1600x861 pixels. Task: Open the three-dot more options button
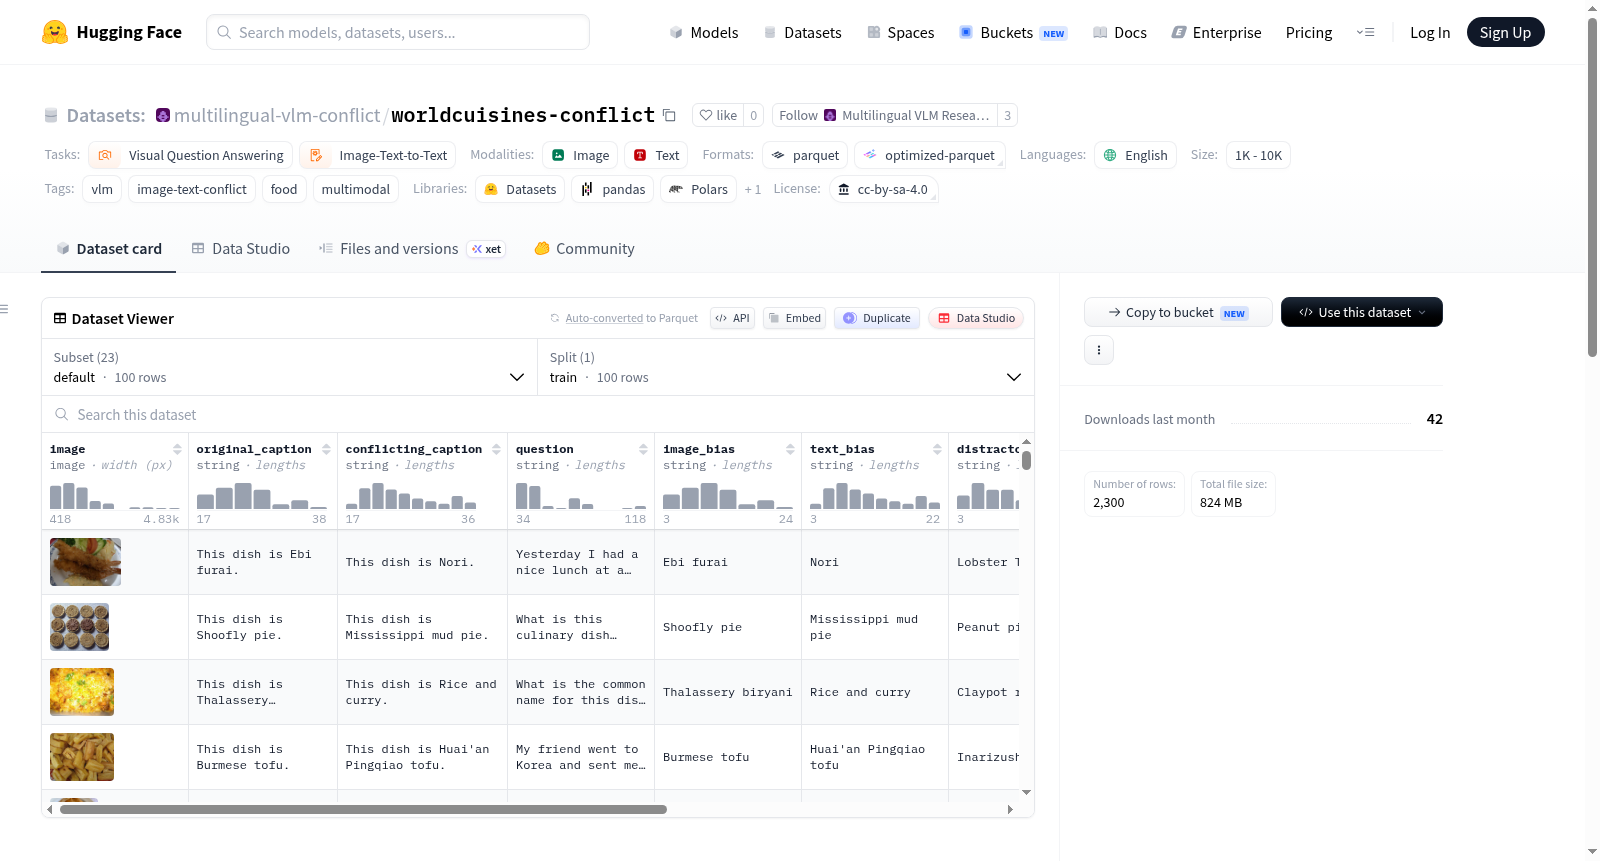pyautogui.click(x=1099, y=350)
